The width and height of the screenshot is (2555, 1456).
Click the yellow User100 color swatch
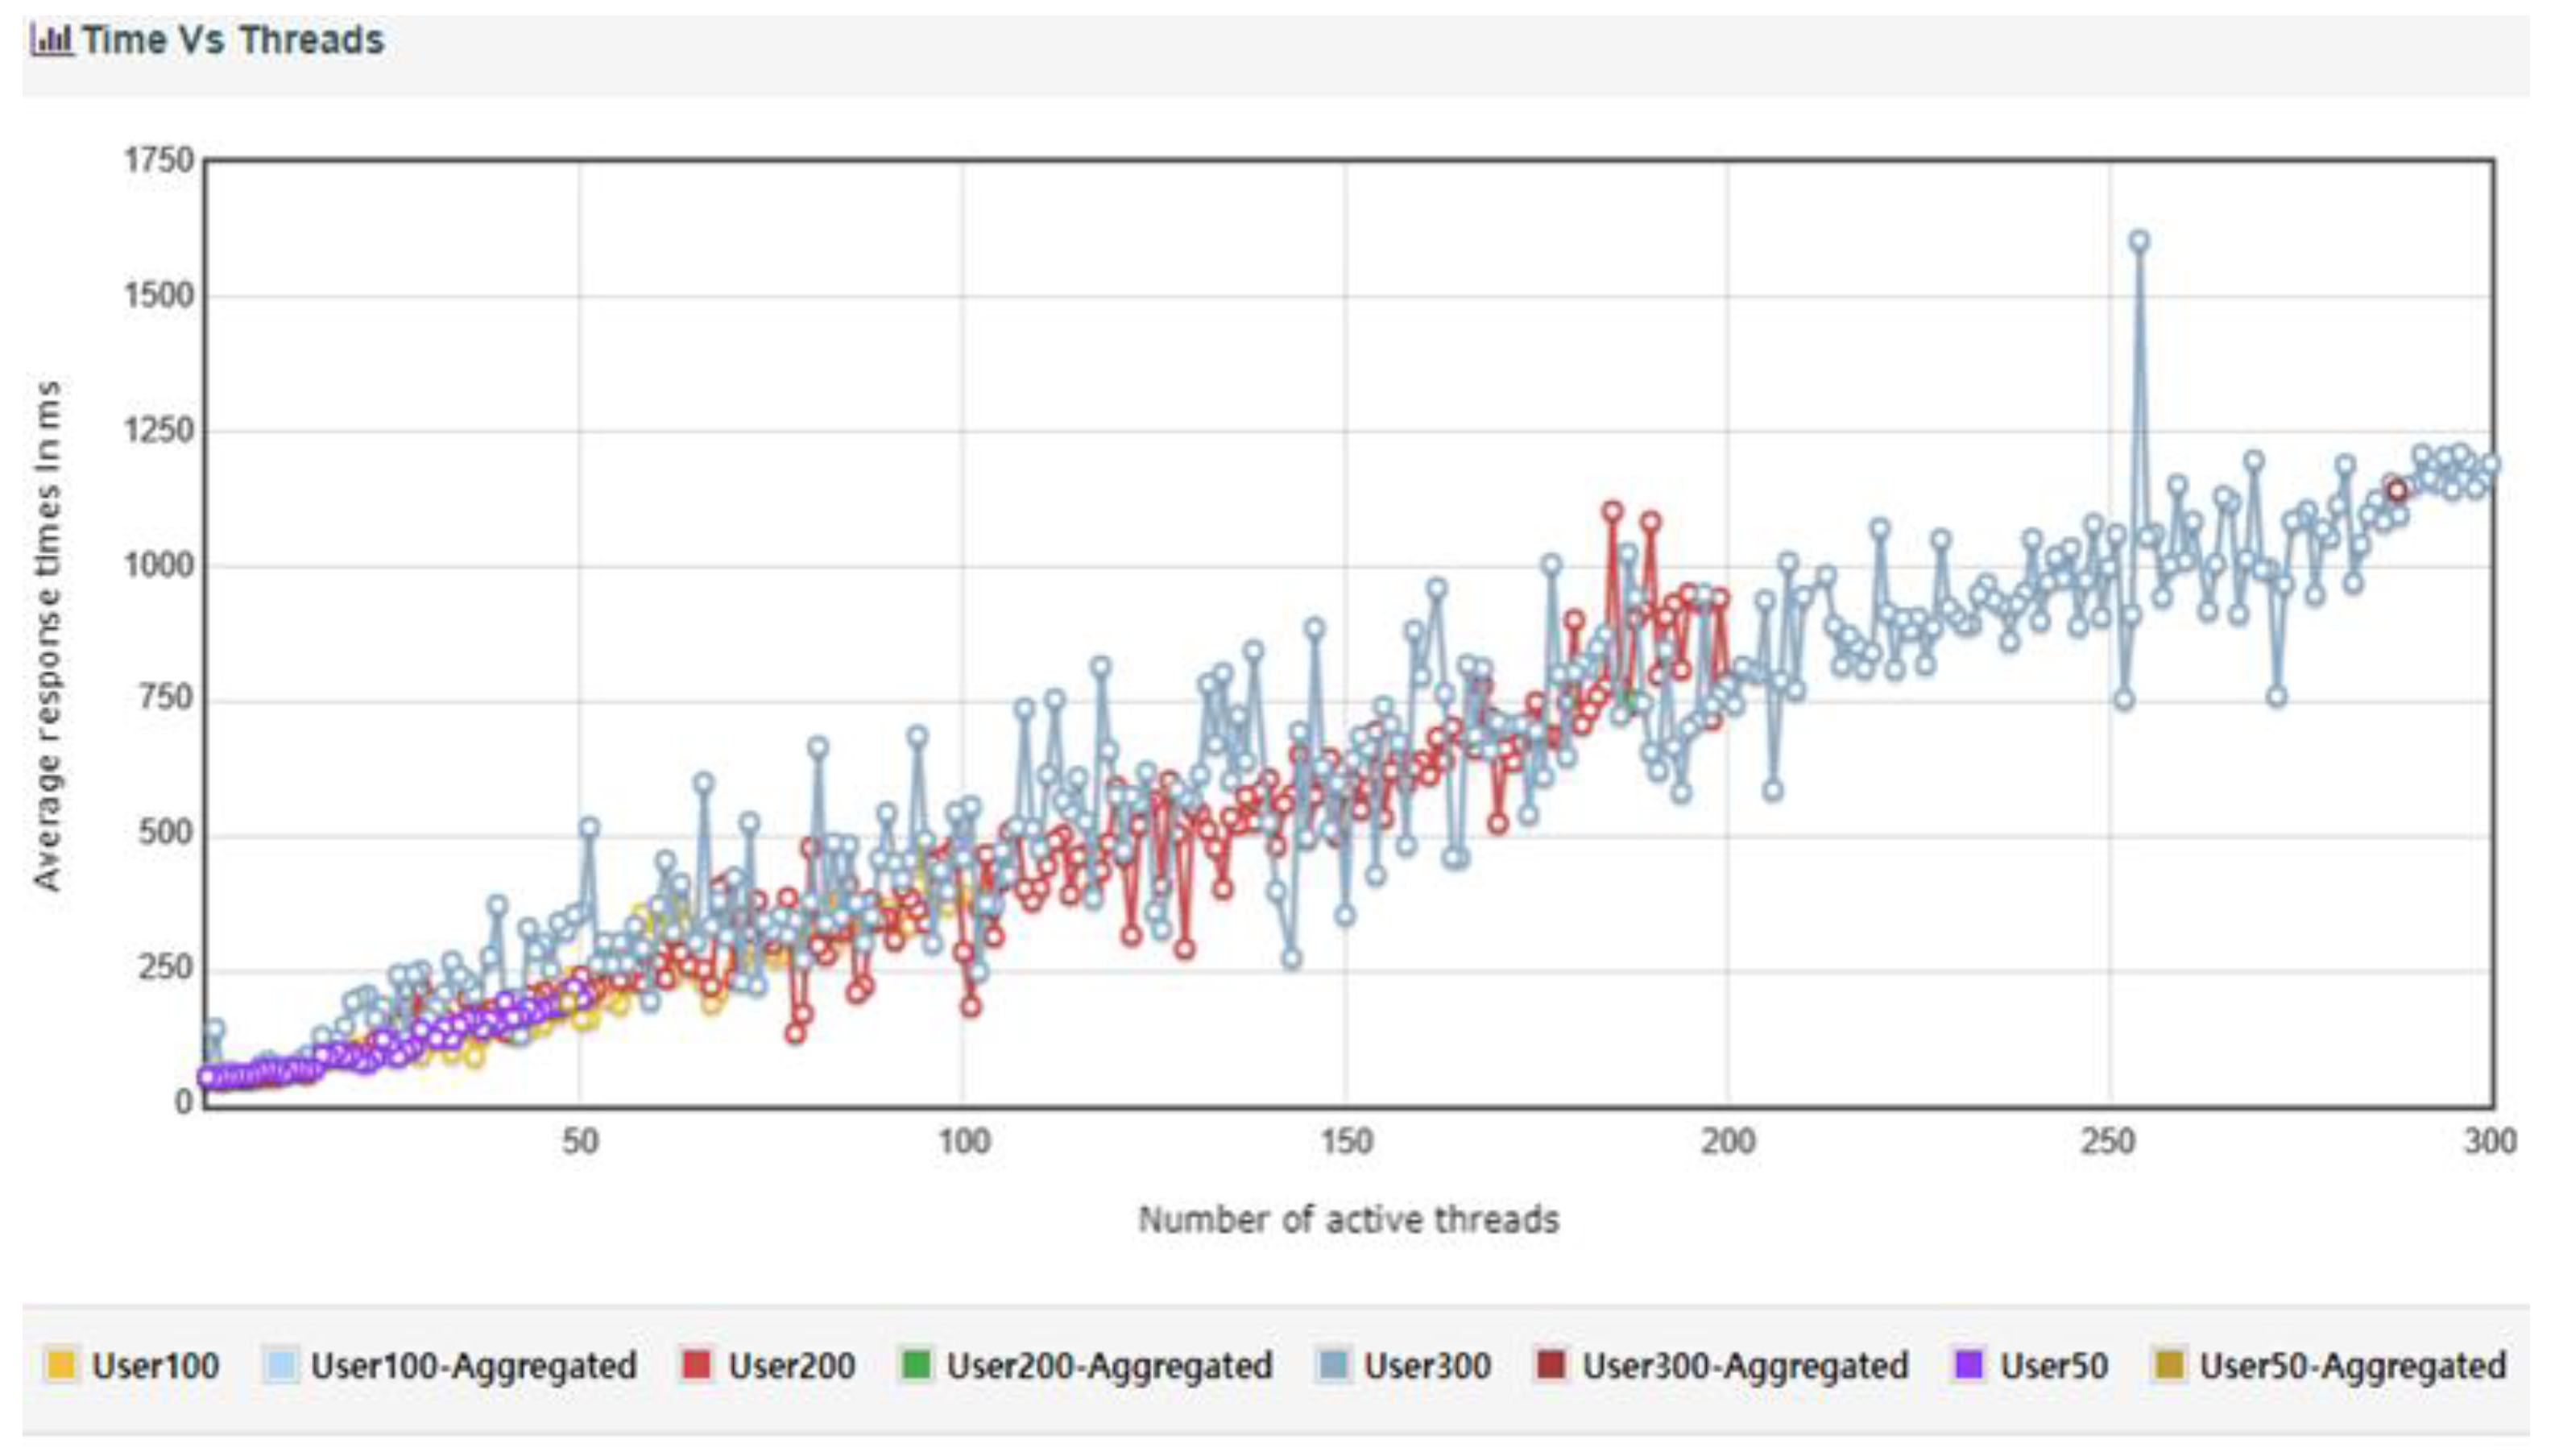60,1365
